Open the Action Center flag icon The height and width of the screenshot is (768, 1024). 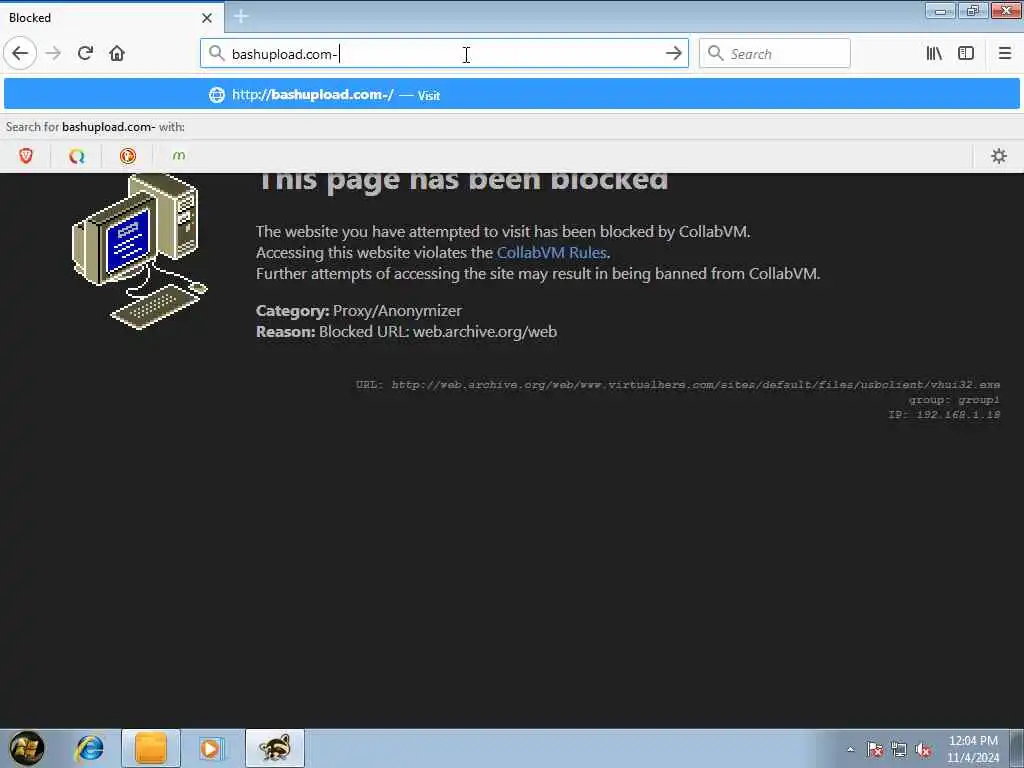[875, 750]
